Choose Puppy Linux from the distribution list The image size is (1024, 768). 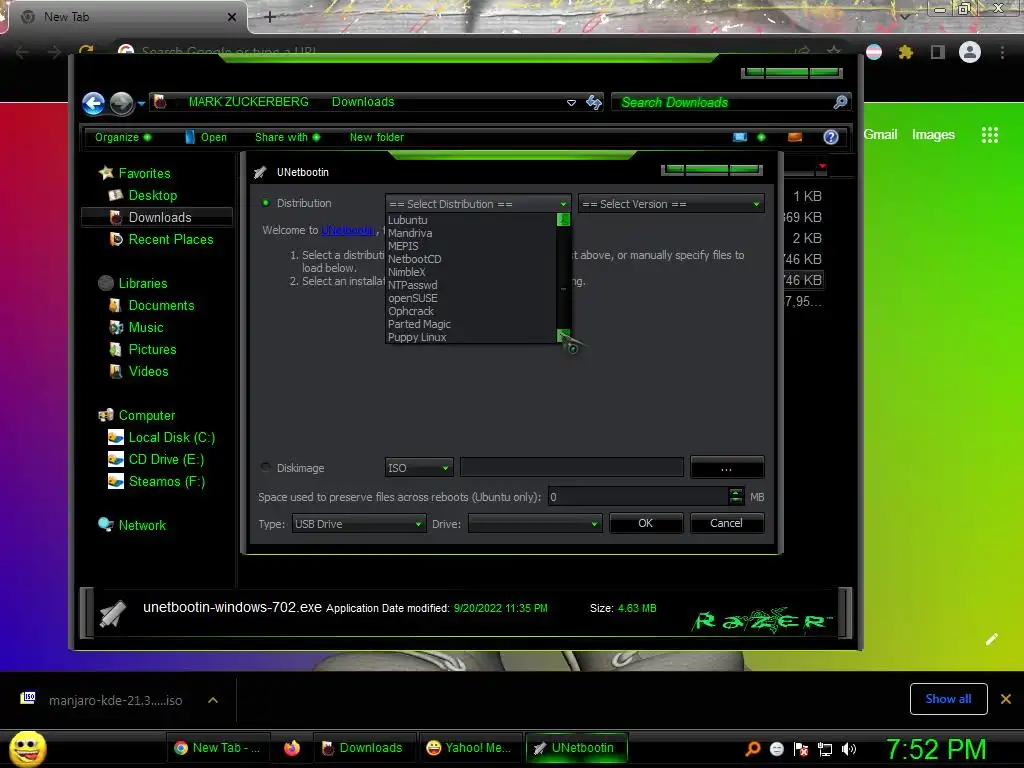(471, 337)
